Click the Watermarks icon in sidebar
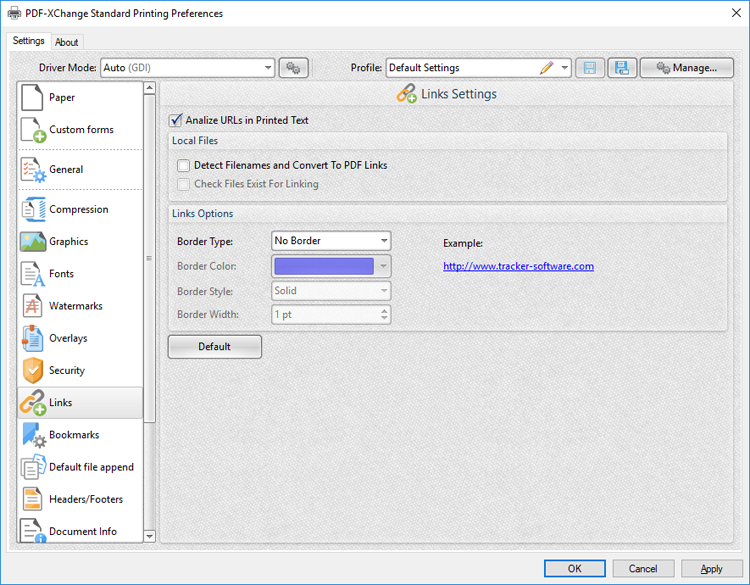Image resolution: width=750 pixels, height=585 pixels. [33, 306]
